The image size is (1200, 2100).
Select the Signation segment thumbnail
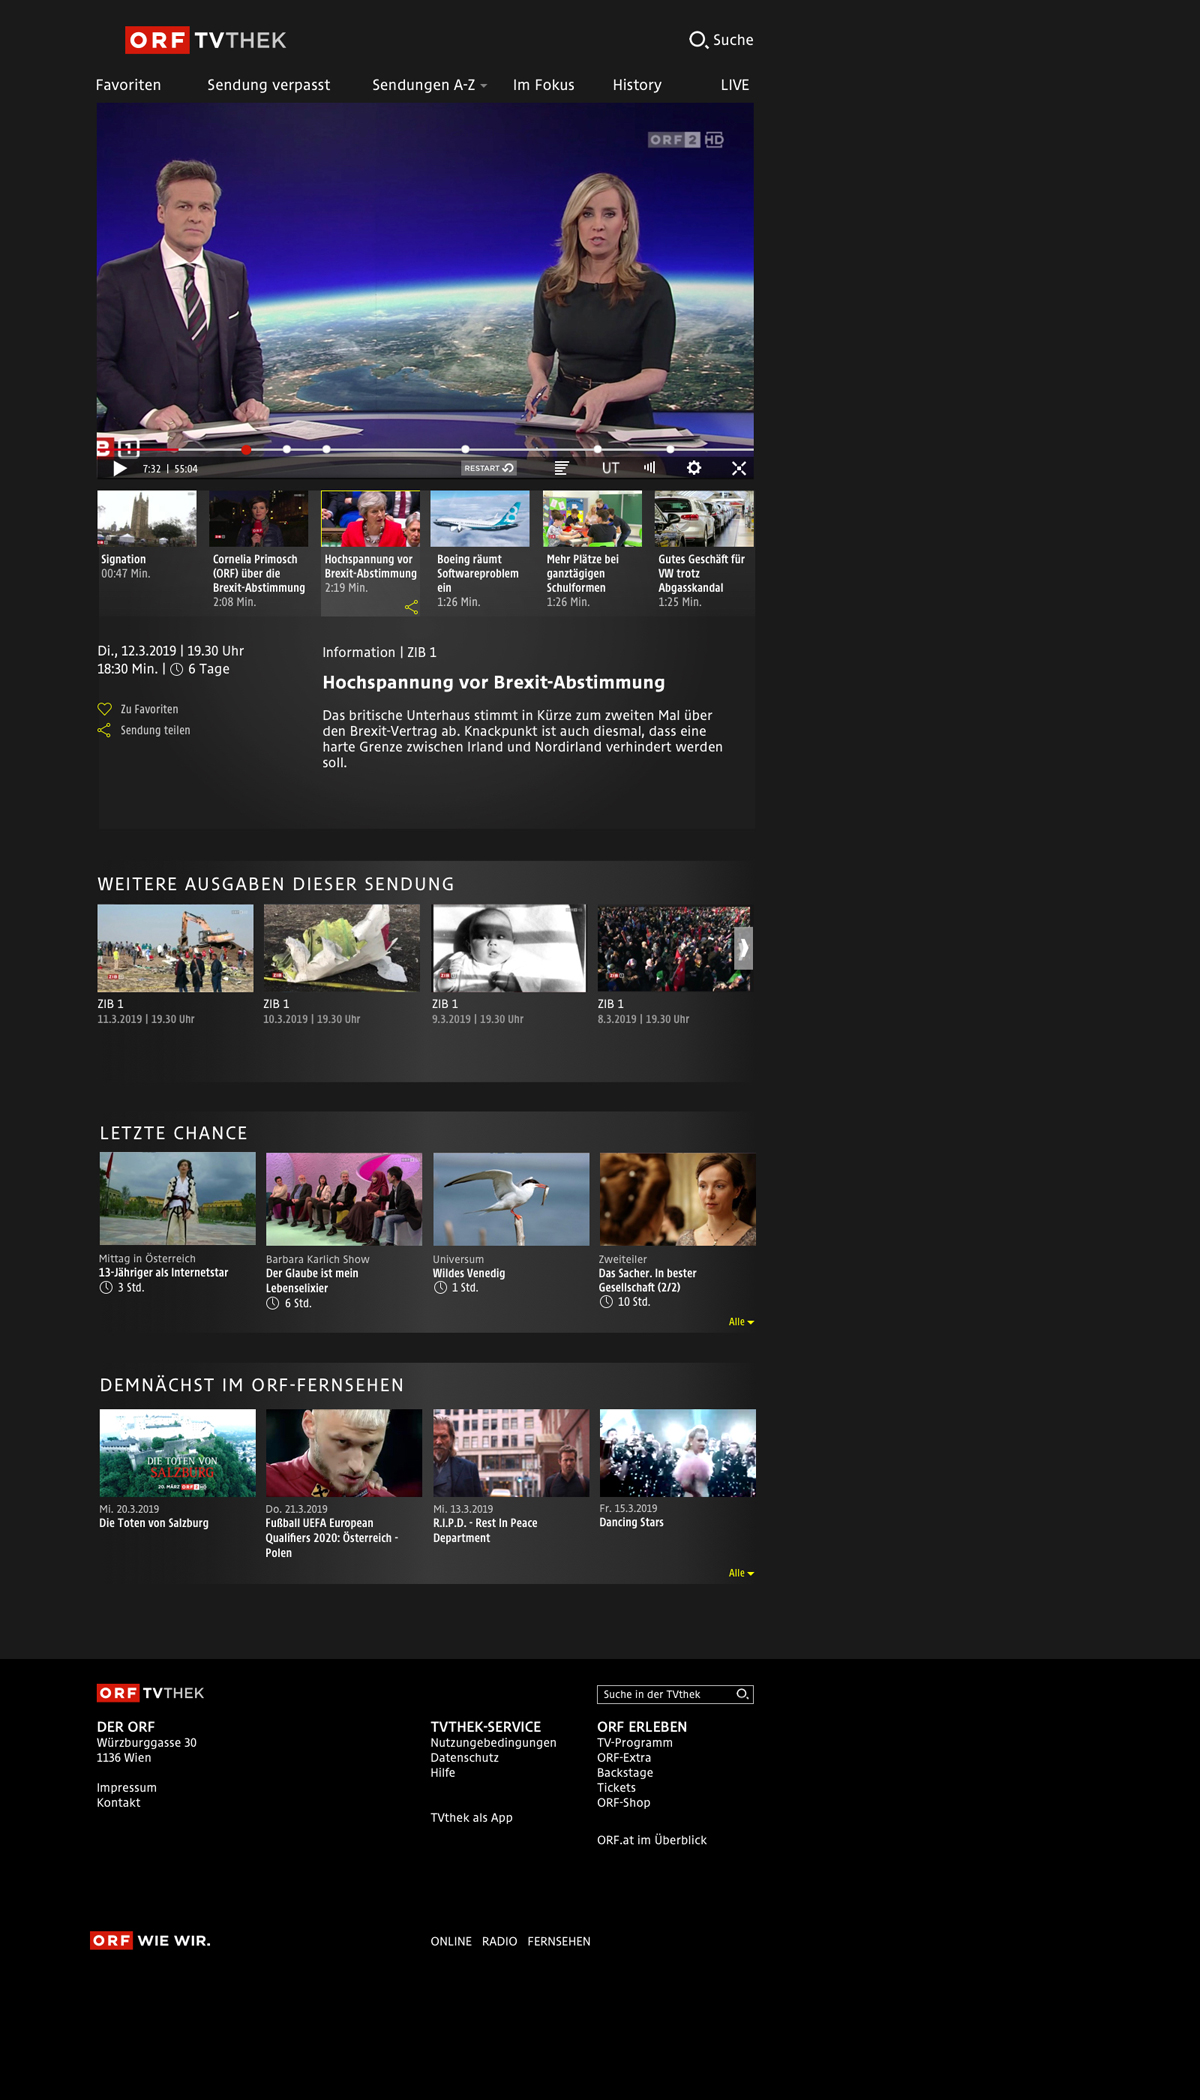[x=147, y=518]
